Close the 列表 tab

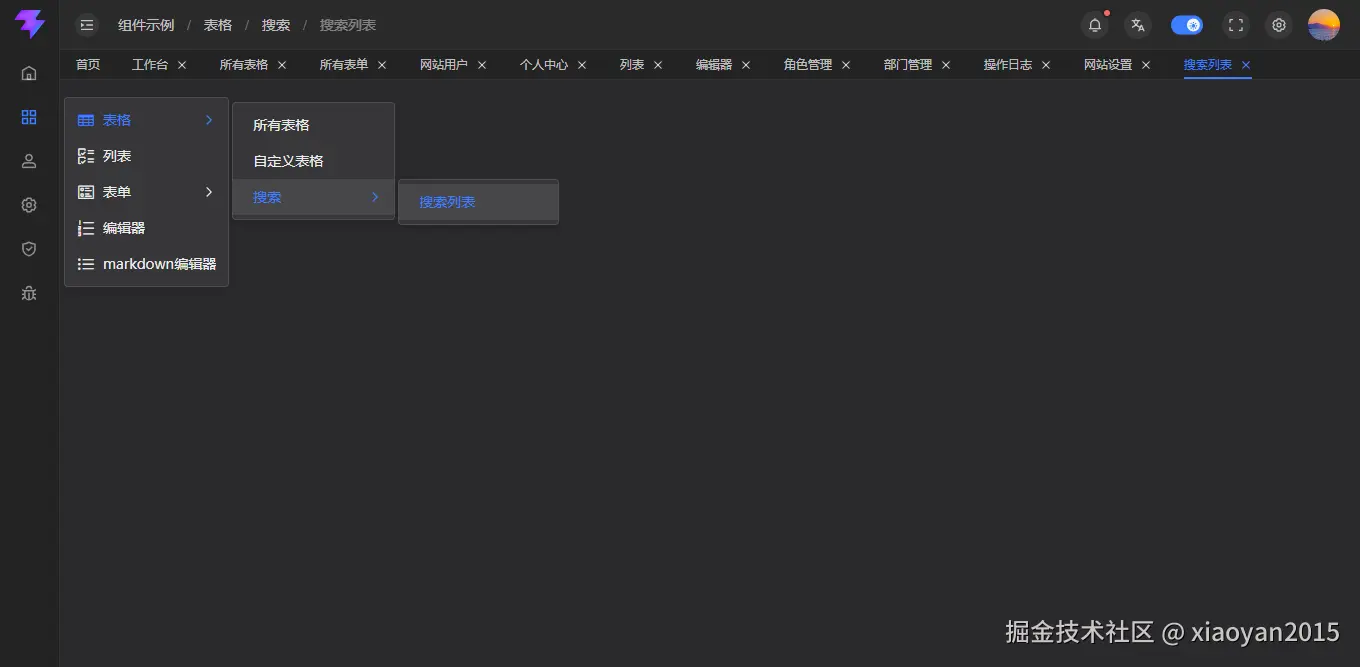pyautogui.click(x=658, y=65)
